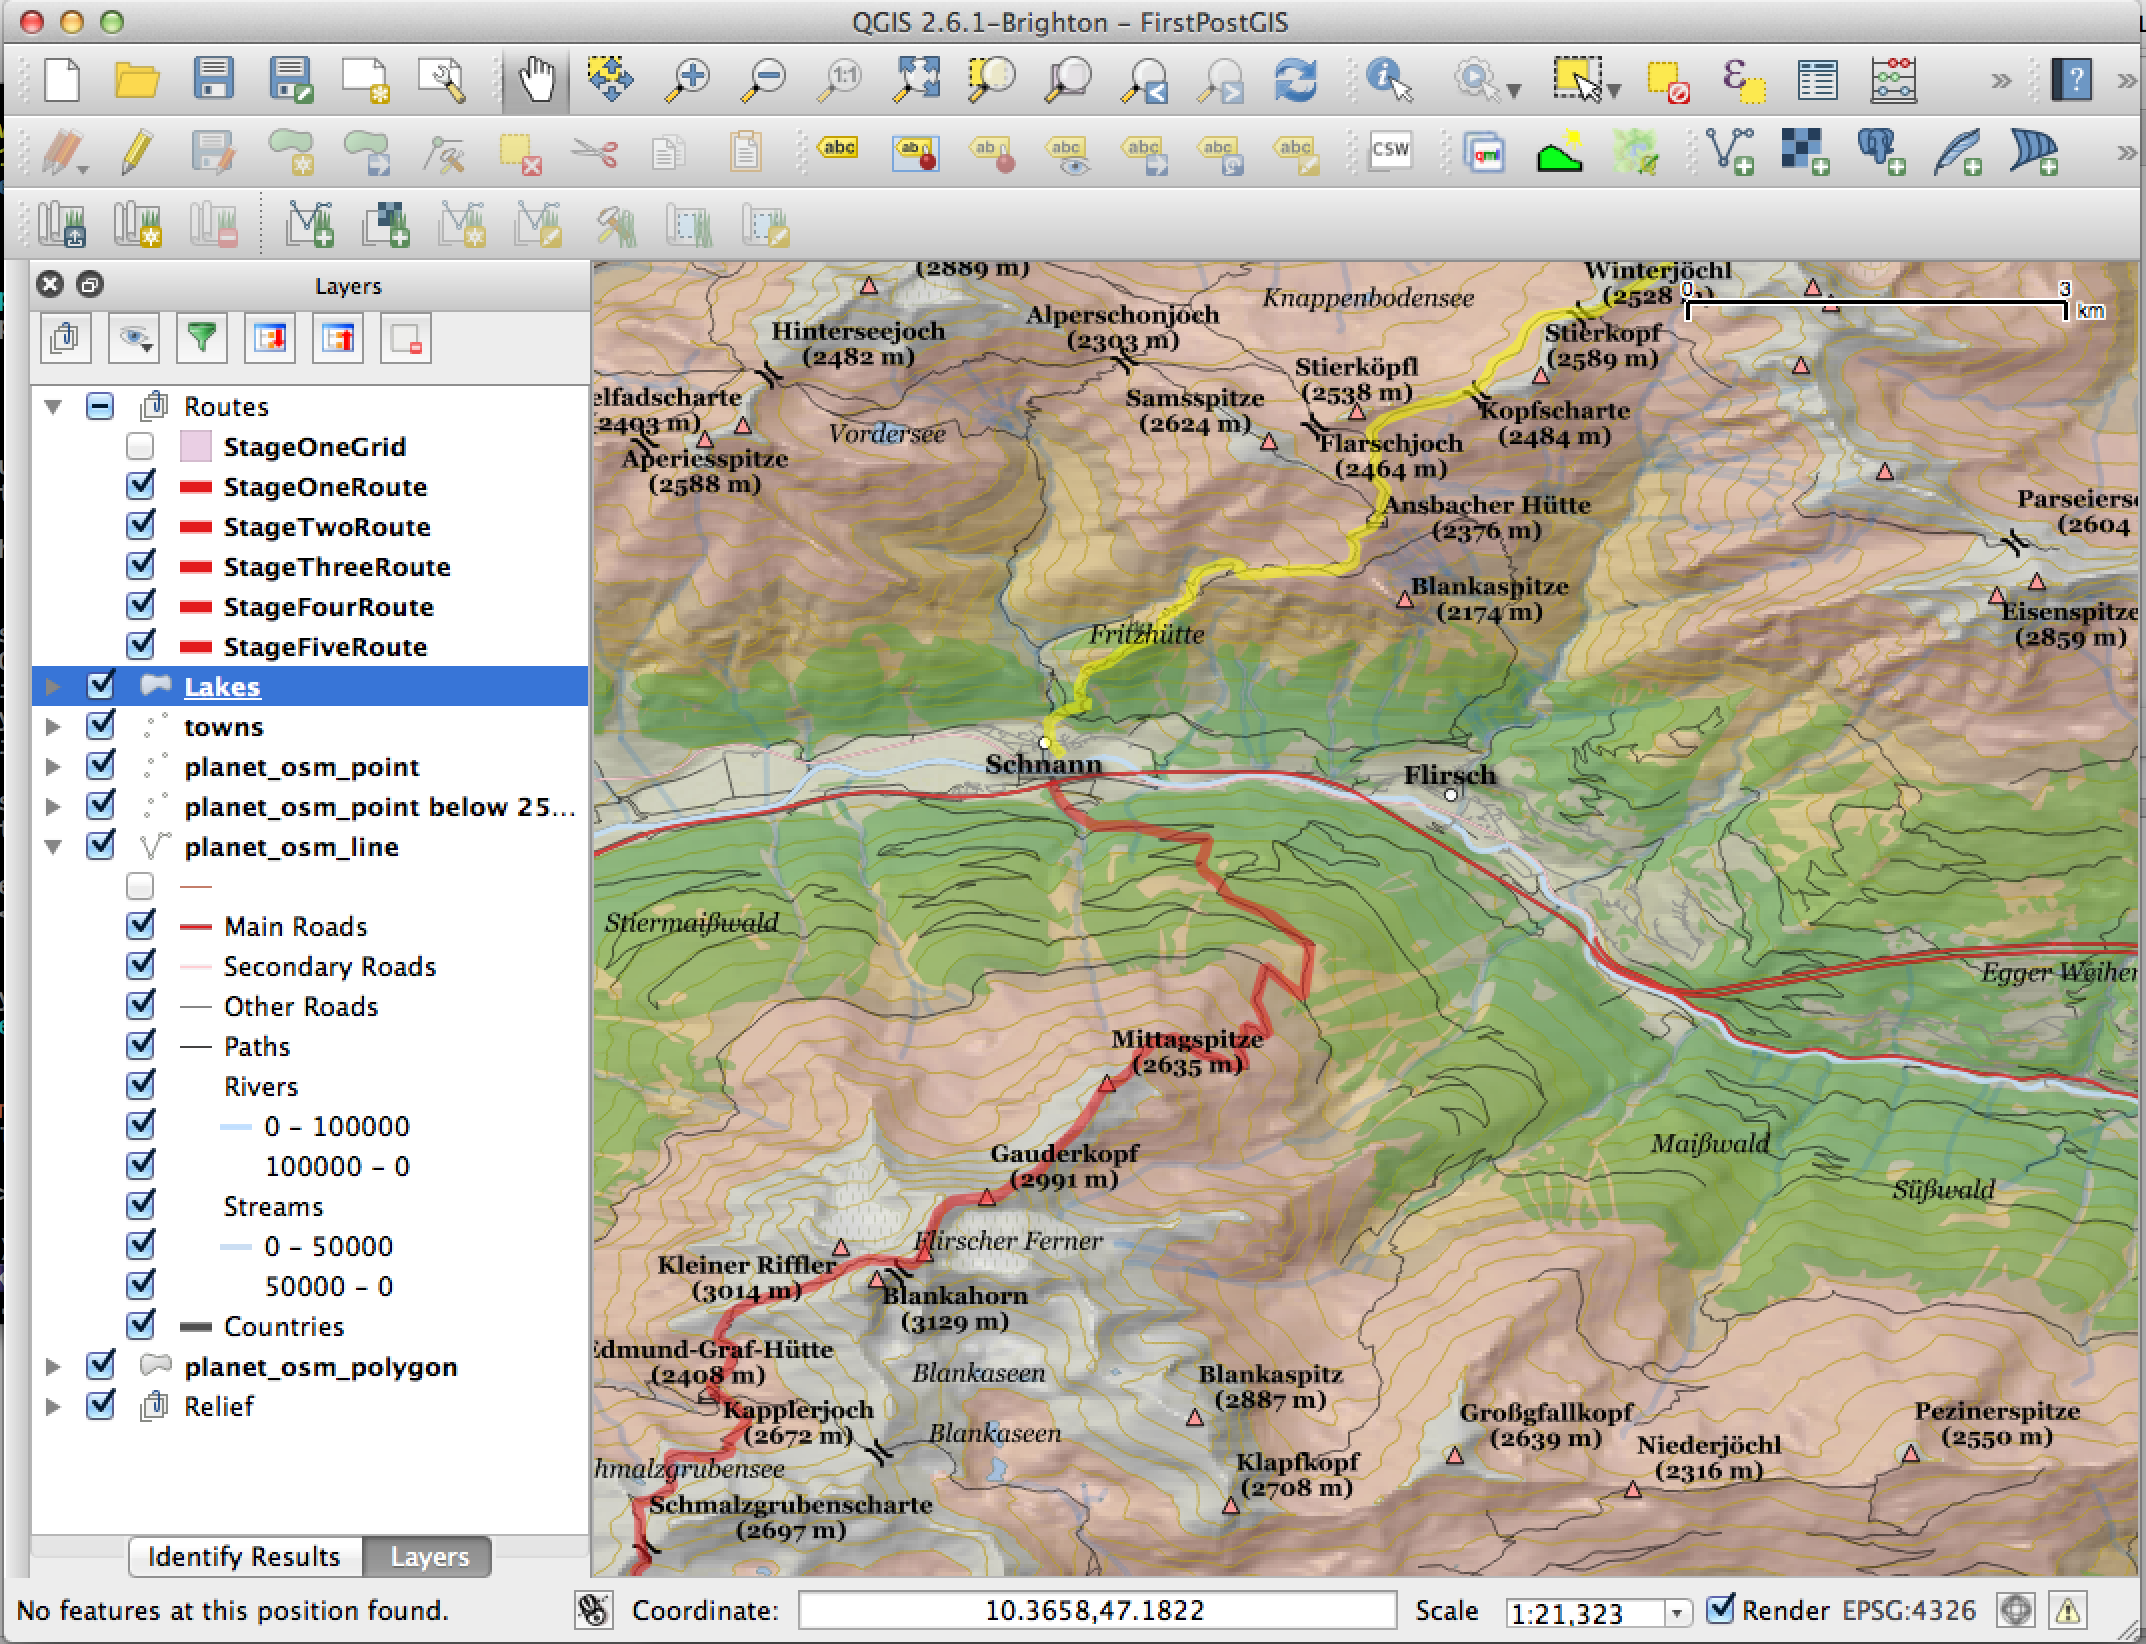Screen dimensions: 2146x1644
Task: Click Add Raster Layer checkerboard icon
Action: (1806, 153)
